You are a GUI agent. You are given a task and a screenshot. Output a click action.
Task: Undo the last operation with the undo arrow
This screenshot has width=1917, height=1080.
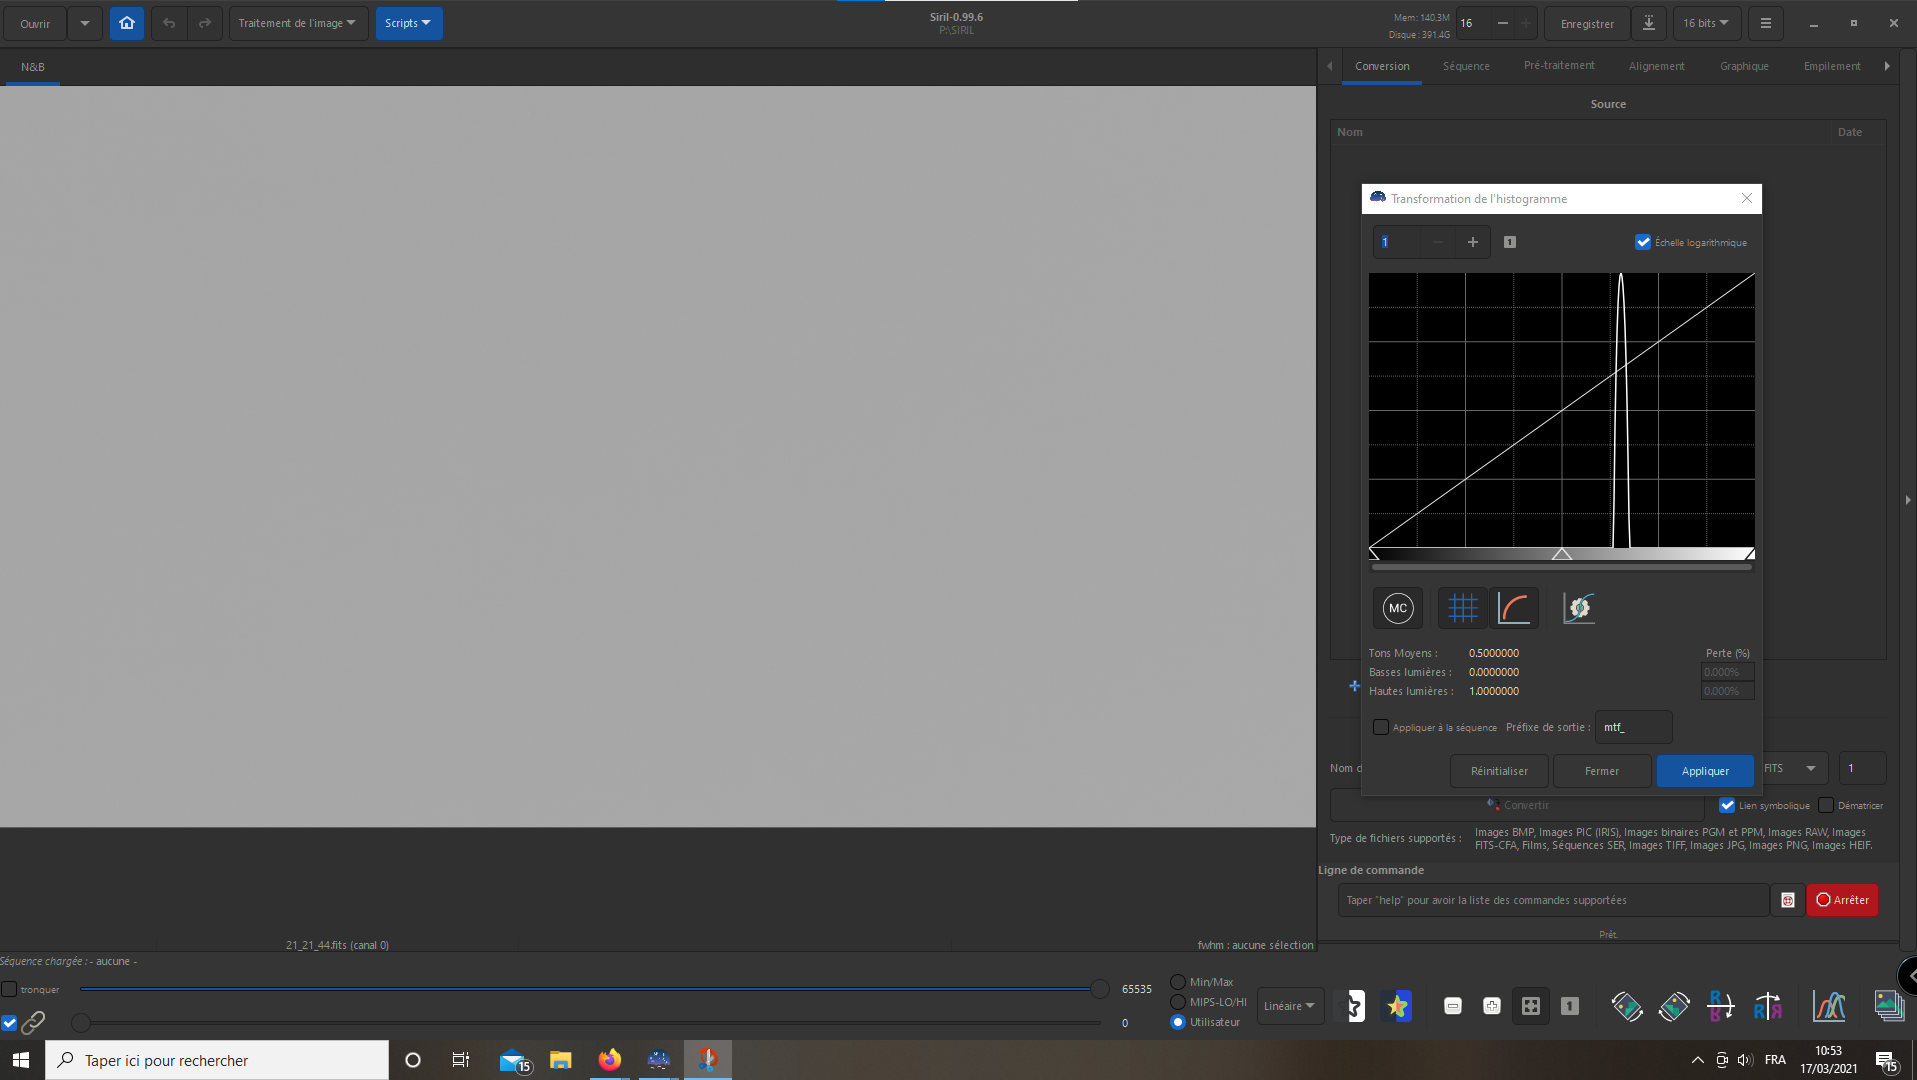click(169, 23)
